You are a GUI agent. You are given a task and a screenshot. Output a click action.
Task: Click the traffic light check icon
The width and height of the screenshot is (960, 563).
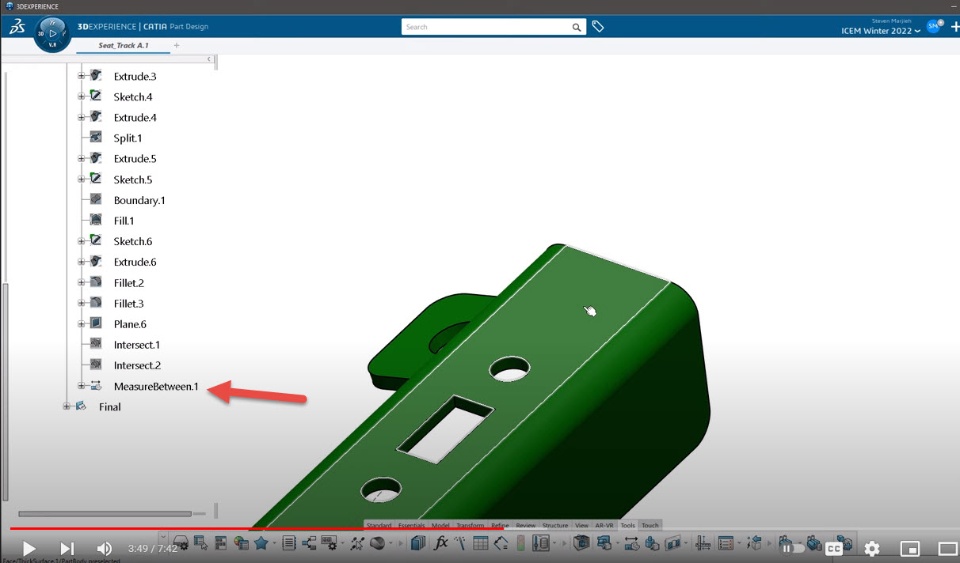(x=520, y=543)
